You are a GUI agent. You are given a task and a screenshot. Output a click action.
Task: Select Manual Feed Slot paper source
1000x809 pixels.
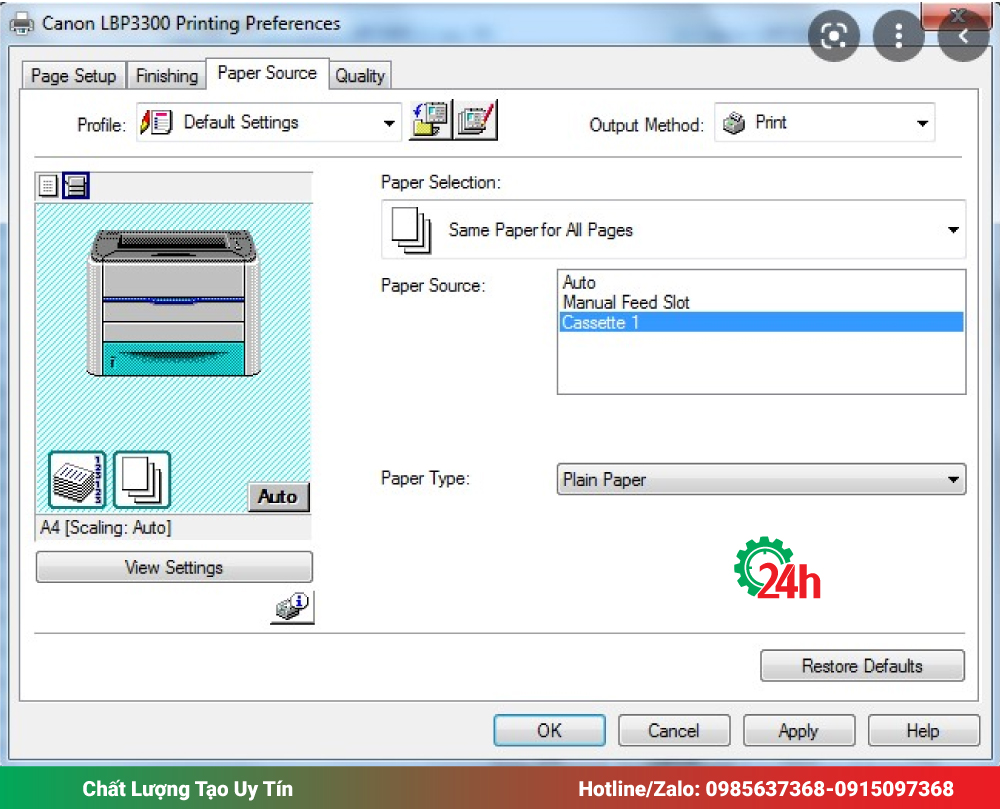click(761, 302)
